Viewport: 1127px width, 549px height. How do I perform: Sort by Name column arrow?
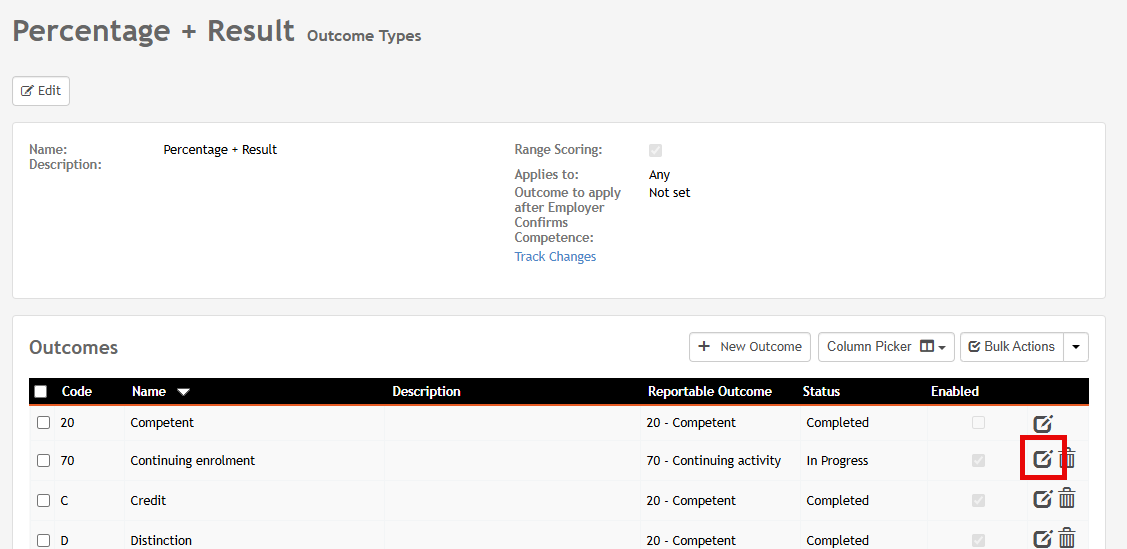pos(183,392)
